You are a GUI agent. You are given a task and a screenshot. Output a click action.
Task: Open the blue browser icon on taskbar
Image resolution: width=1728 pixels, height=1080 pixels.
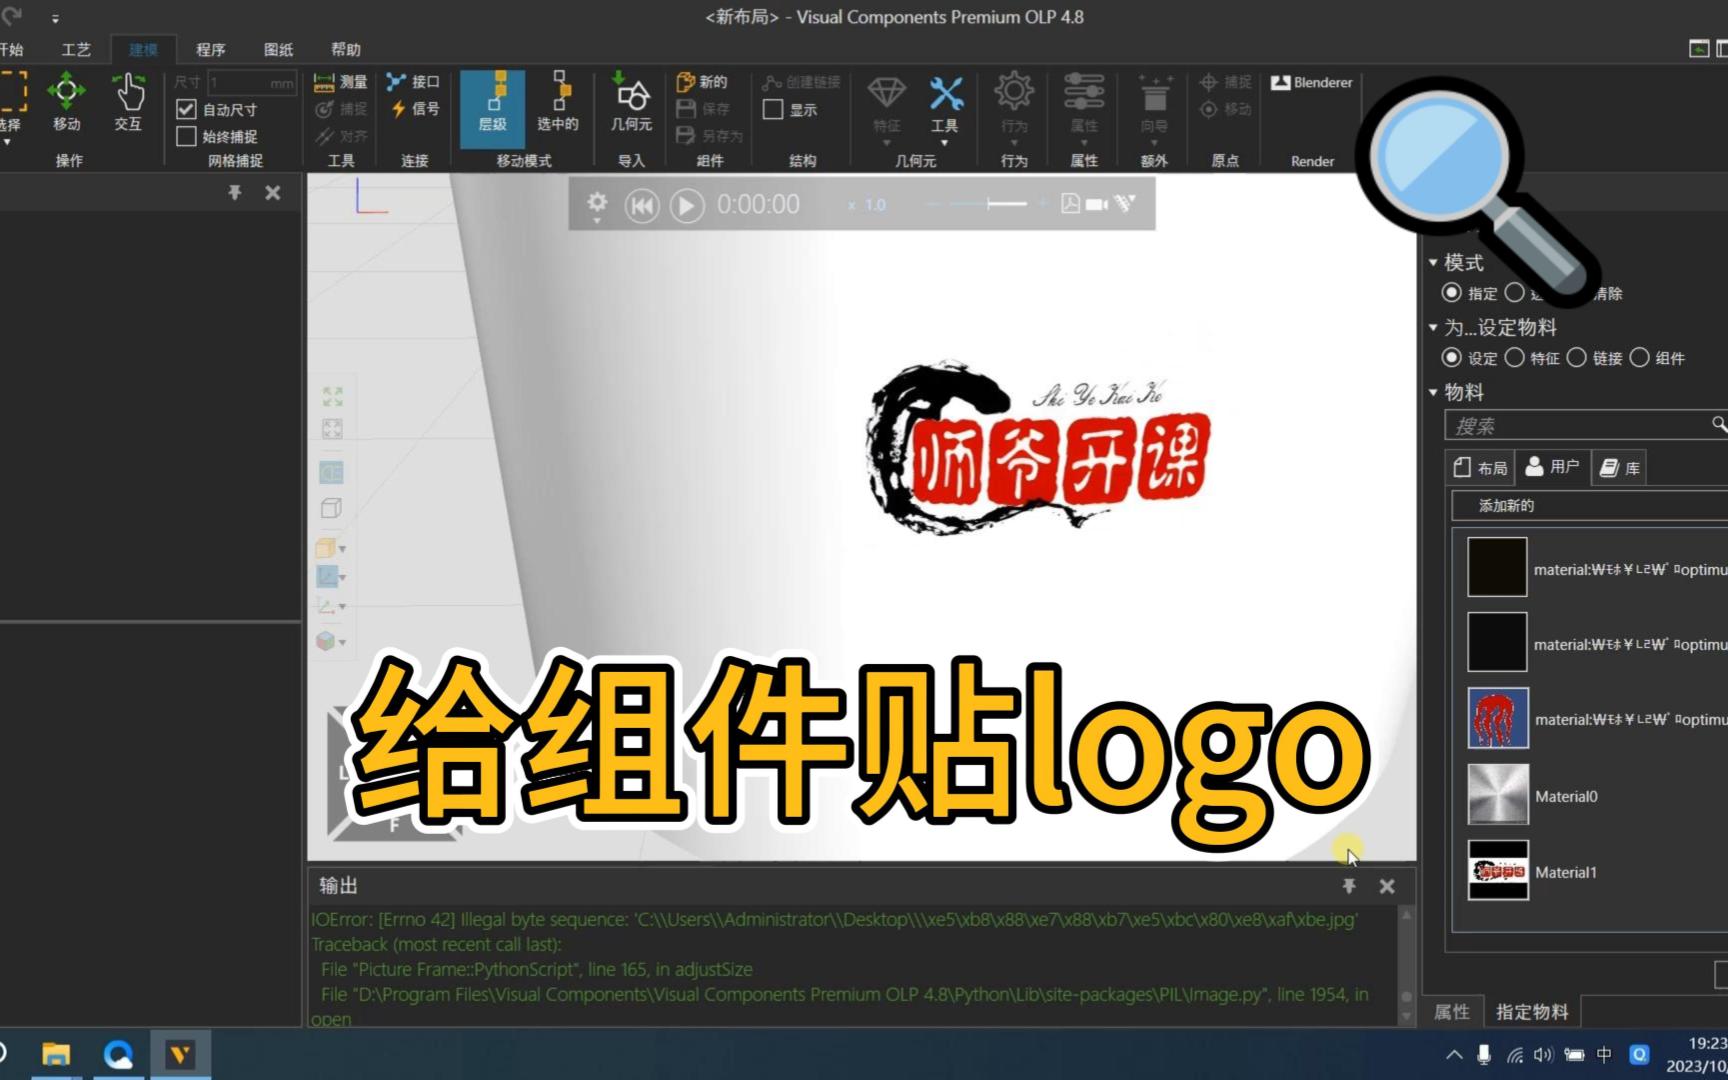pyautogui.click(x=118, y=1054)
